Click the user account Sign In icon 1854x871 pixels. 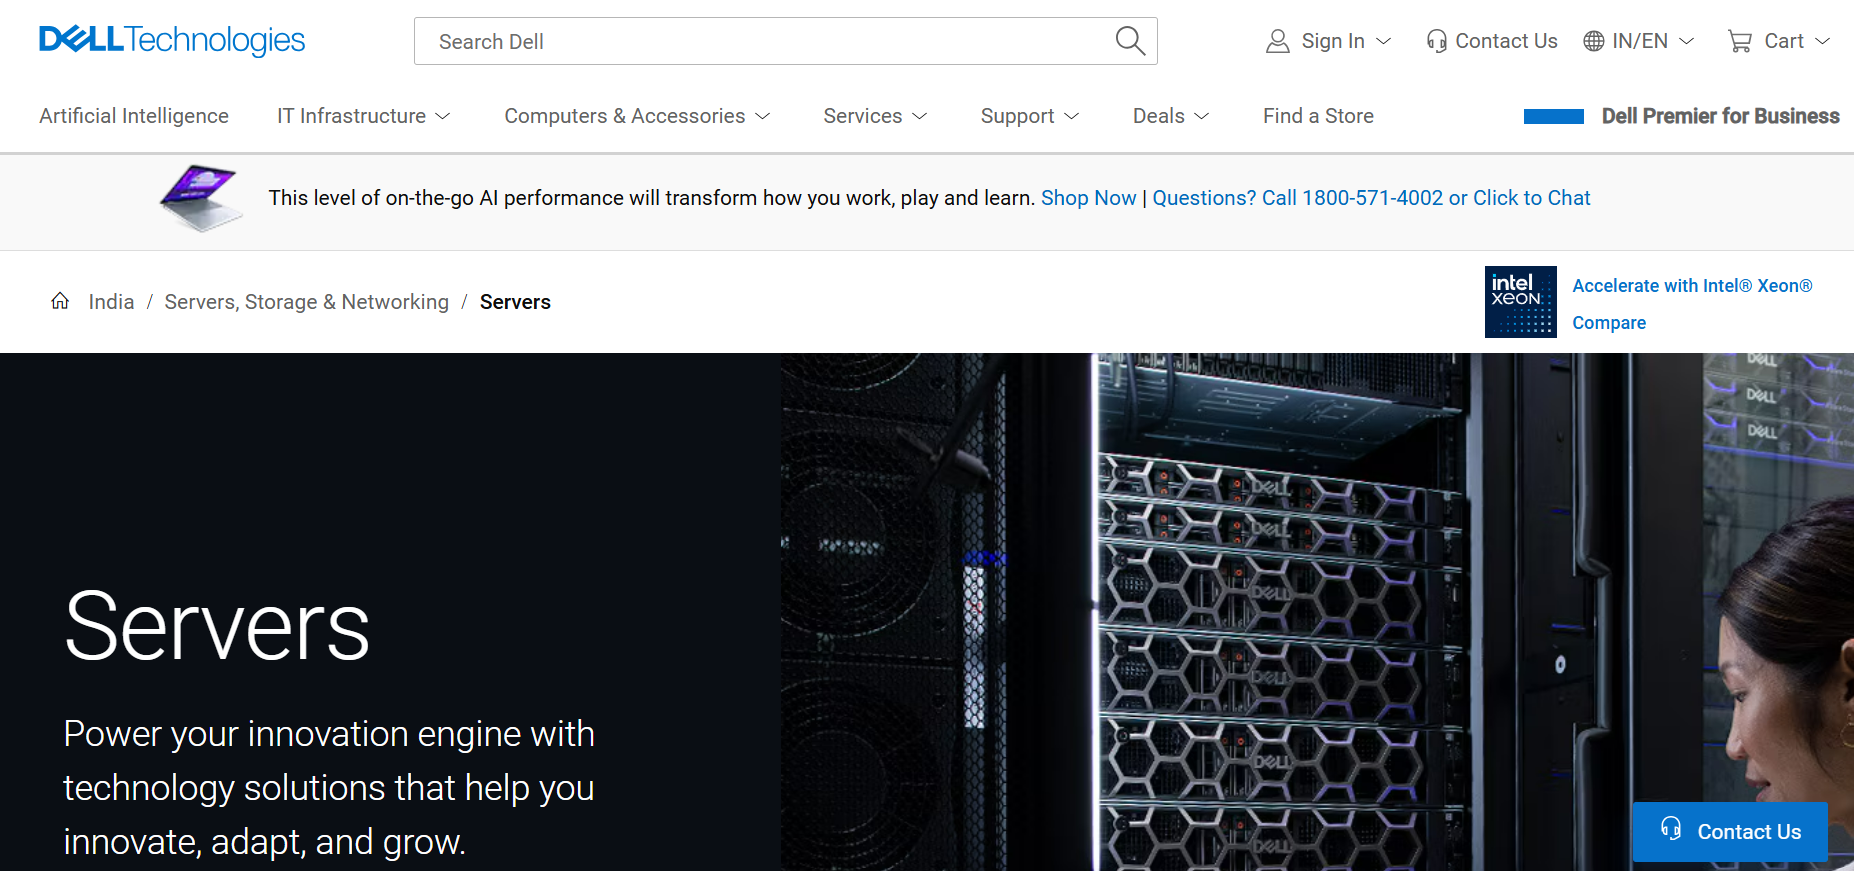click(1278, 41)
